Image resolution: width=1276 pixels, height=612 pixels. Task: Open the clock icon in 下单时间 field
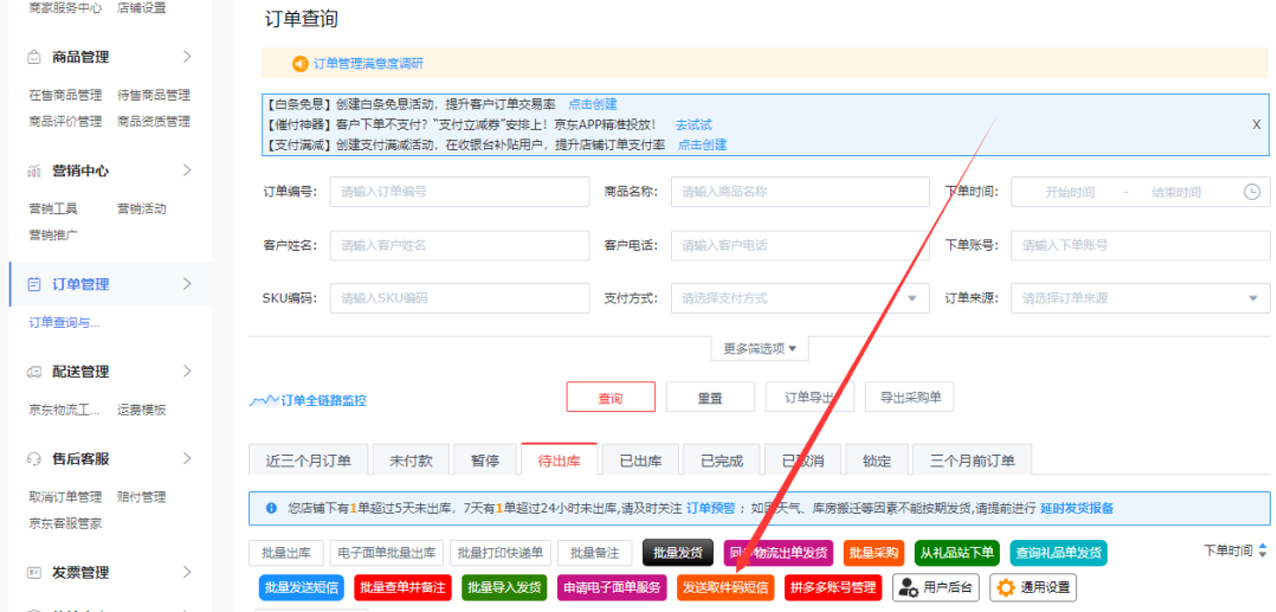(x=1251, y=192)
